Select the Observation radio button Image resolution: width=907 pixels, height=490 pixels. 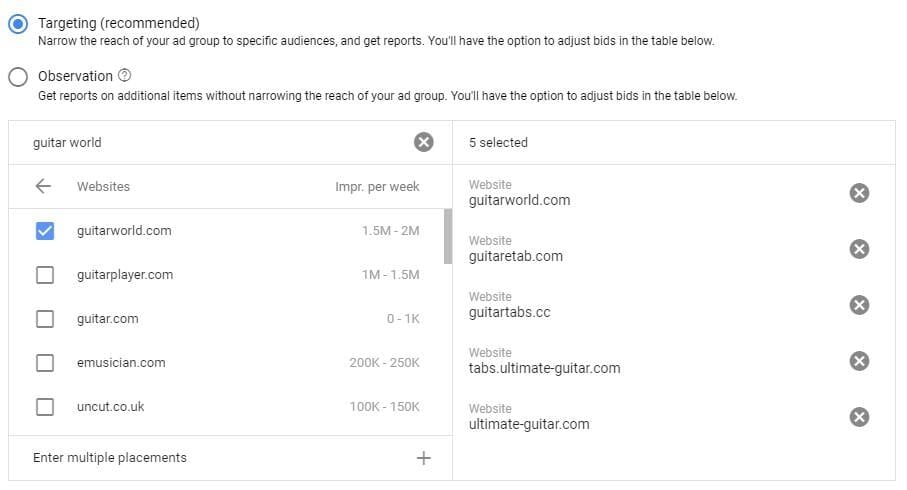(x=18, y=77)
